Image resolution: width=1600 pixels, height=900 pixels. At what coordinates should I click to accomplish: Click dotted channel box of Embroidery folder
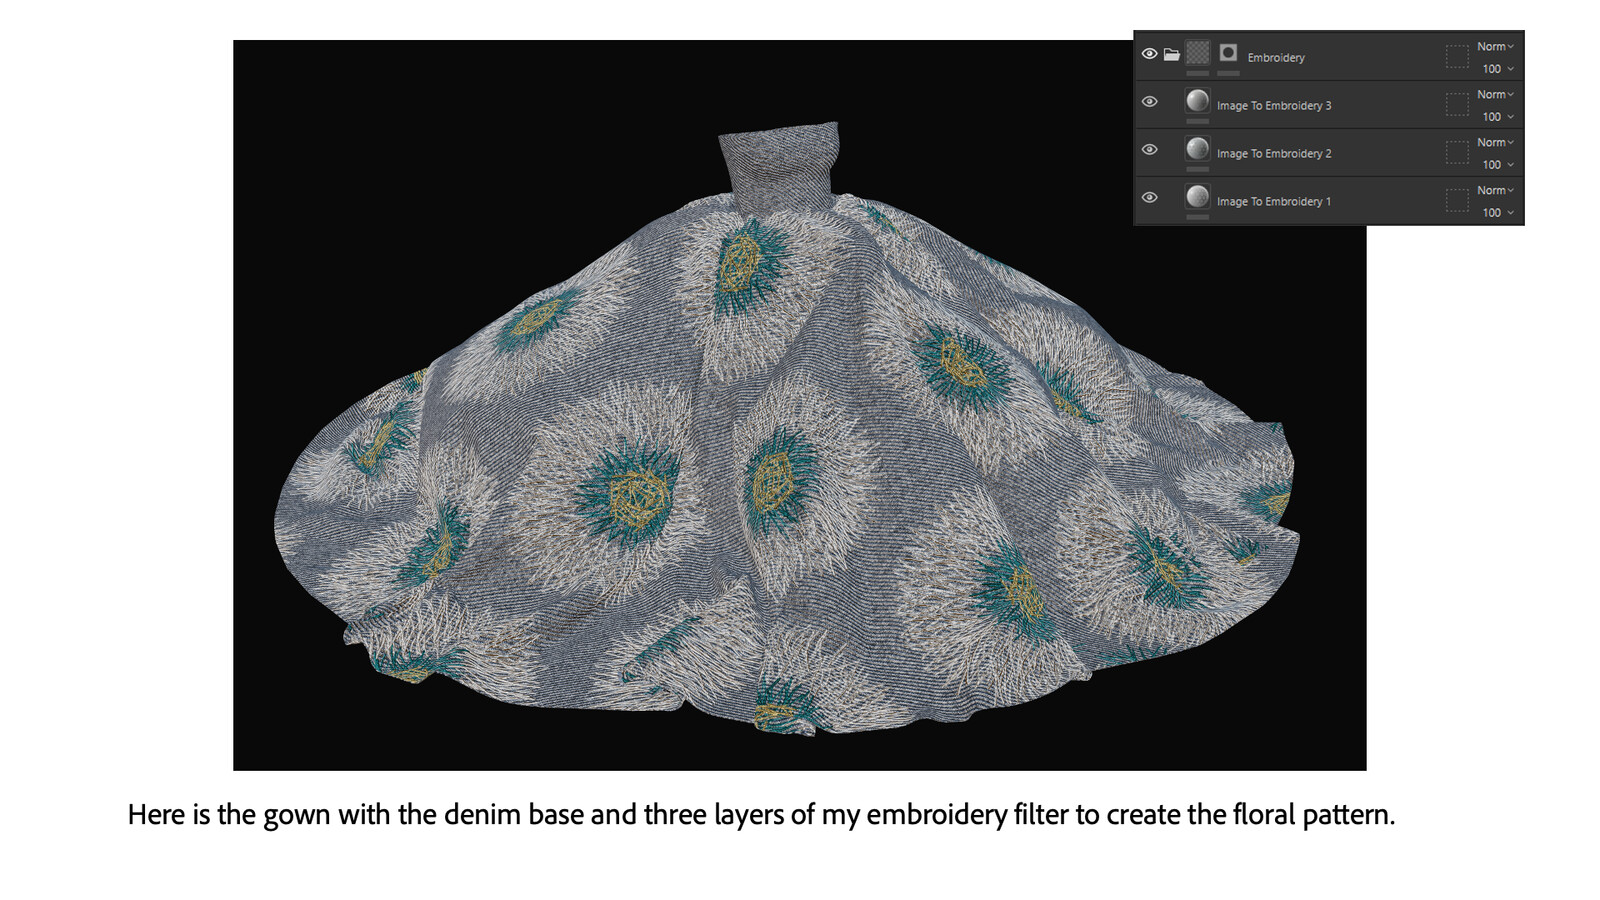[1457, 56]
